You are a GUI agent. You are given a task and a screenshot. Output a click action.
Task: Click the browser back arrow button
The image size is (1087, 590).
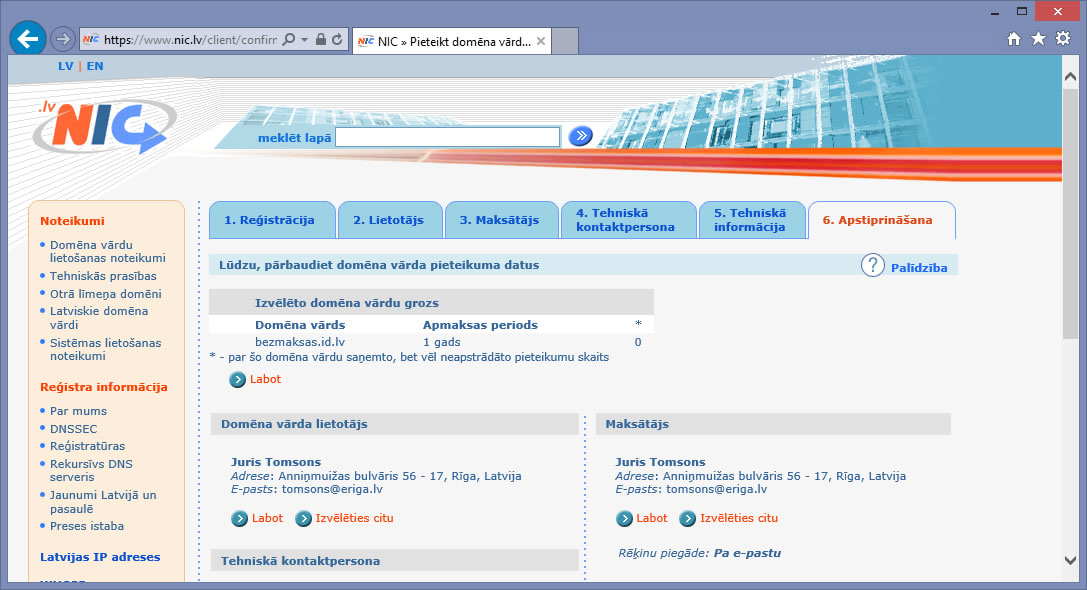click(27, 39)
